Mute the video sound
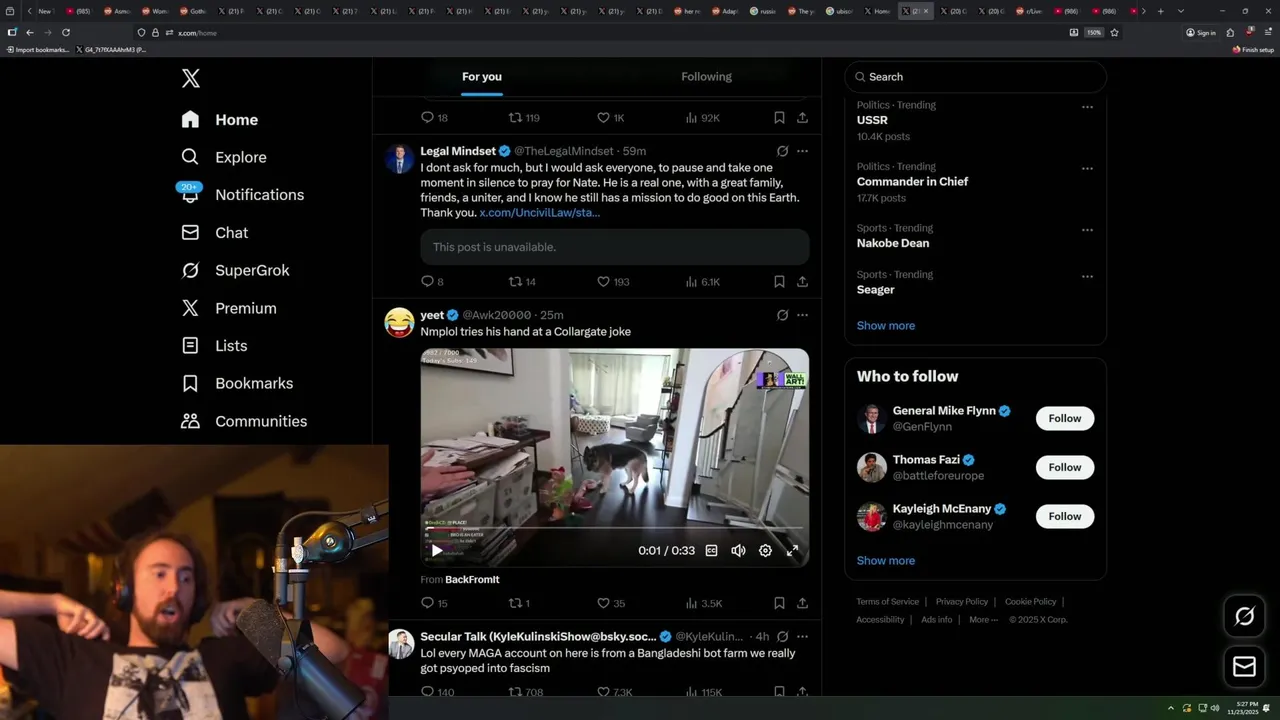1280x720 pixels. point(738,550)
